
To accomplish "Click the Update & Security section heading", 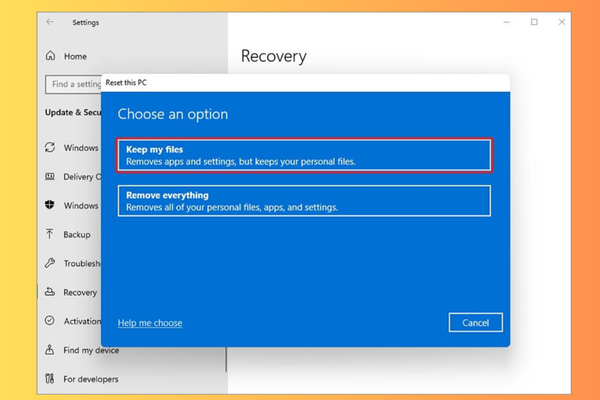I will [73, 112].
